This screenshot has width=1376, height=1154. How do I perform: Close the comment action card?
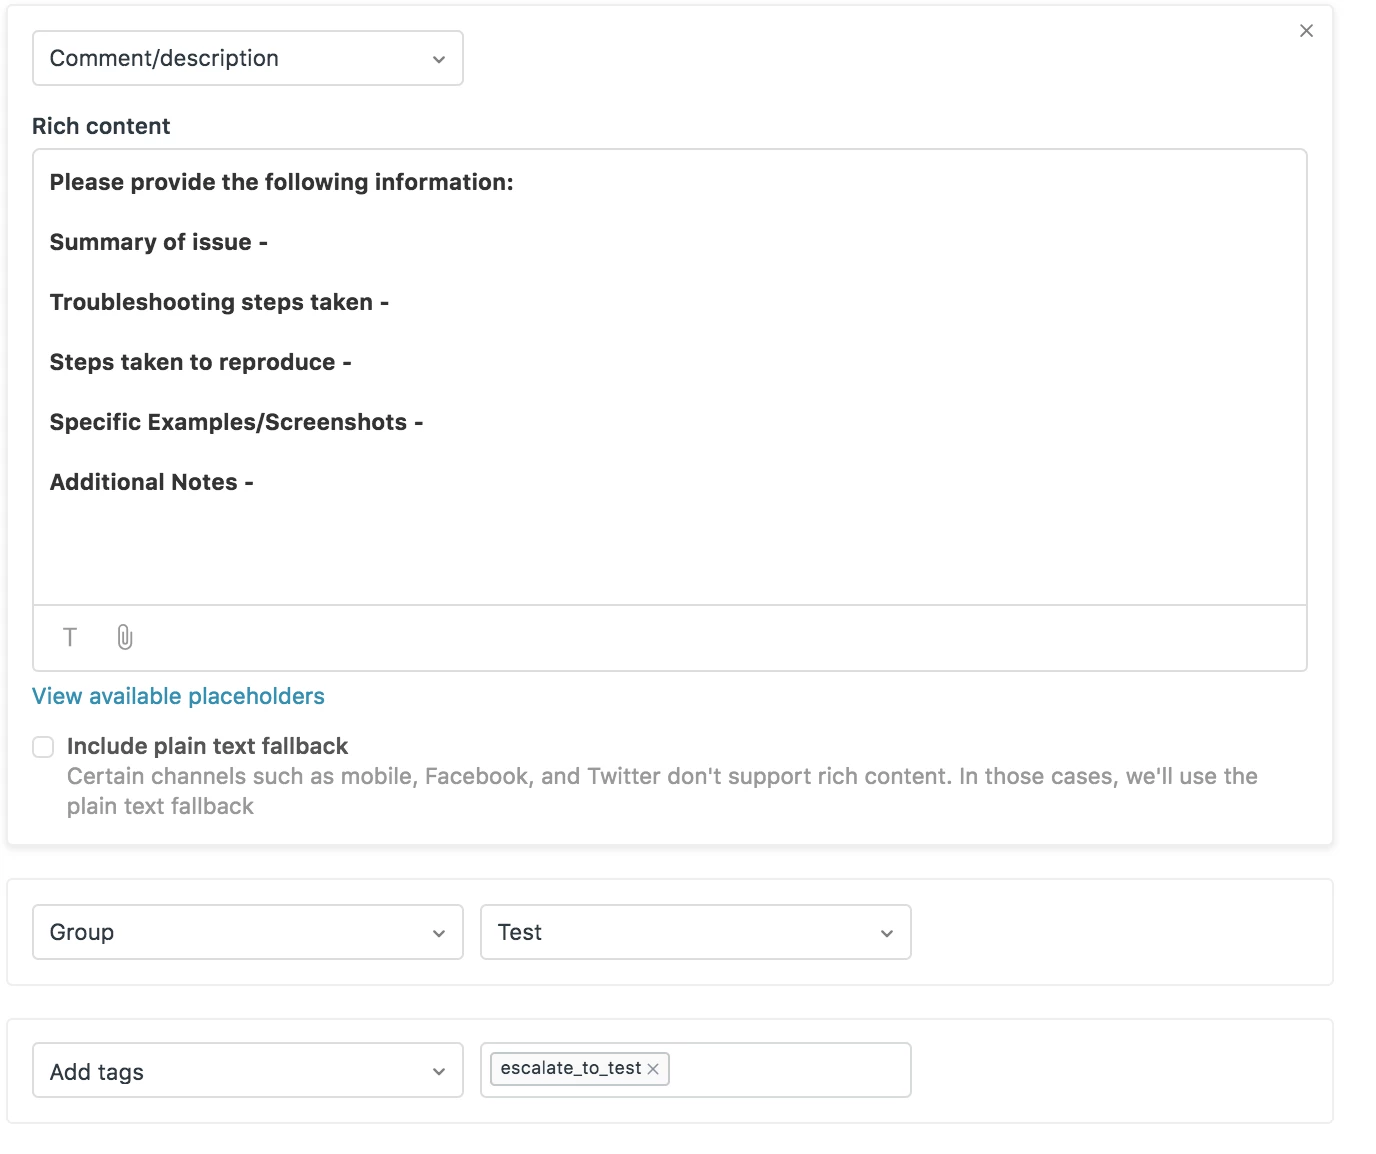coord(1306,31)
